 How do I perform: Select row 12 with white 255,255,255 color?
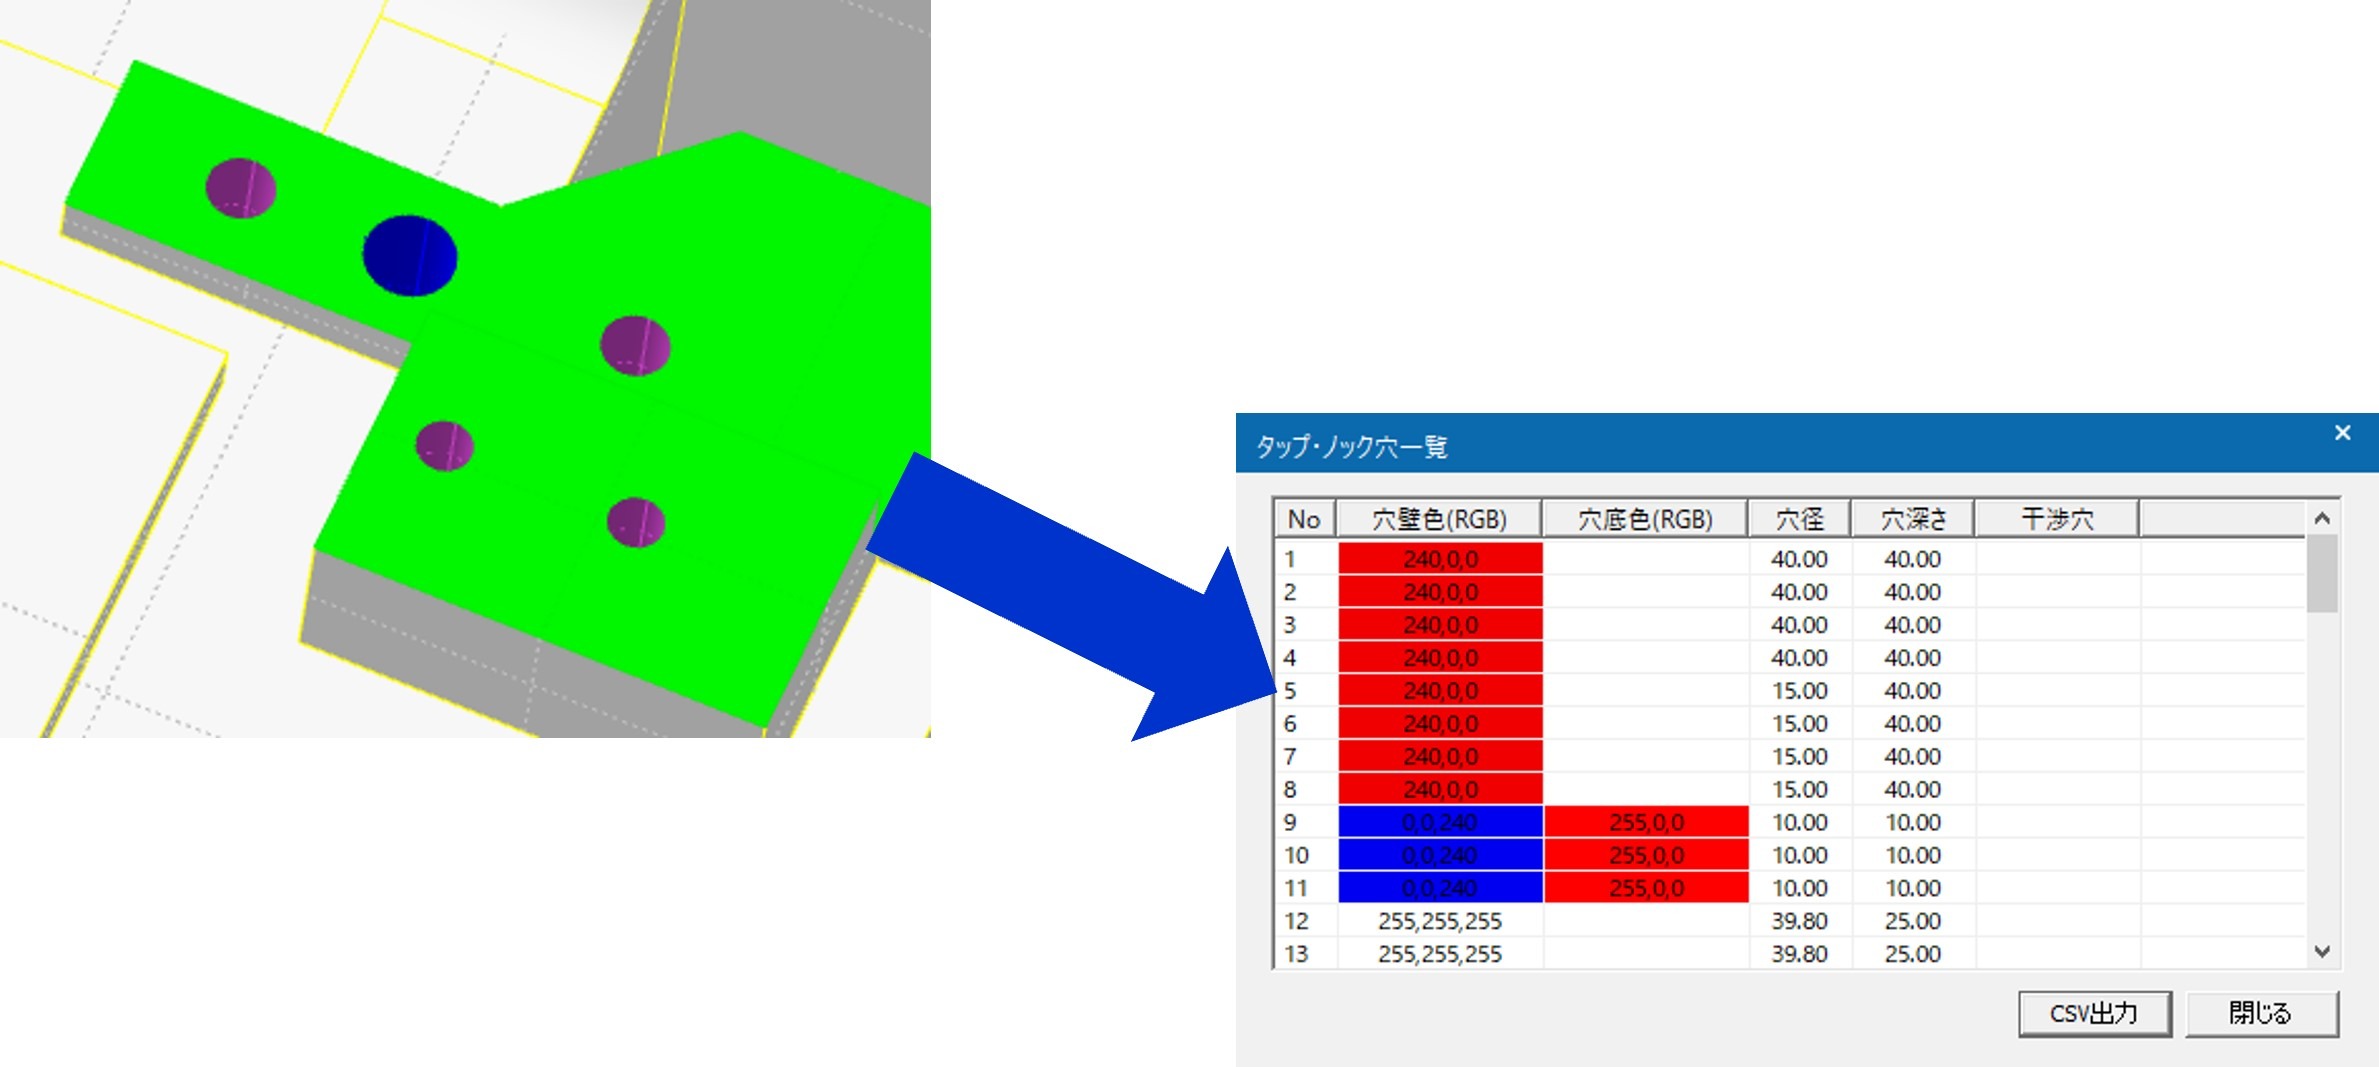click(1440, 921)
